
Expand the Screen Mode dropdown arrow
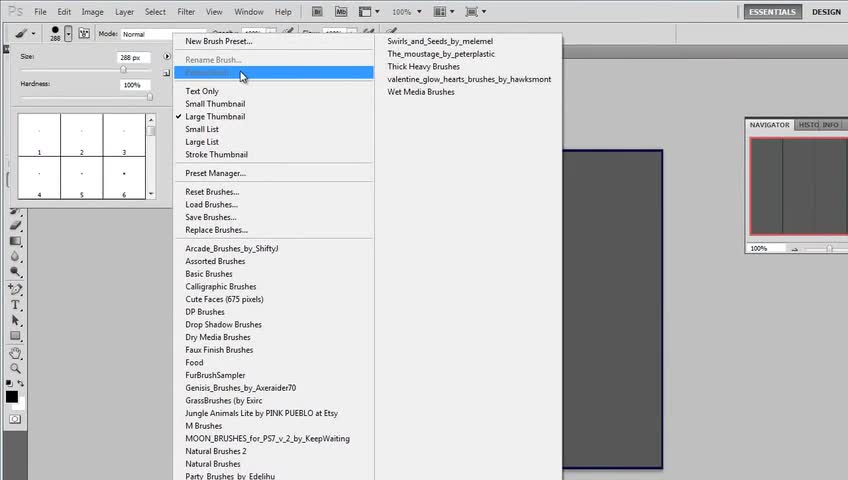coord(483,11)
